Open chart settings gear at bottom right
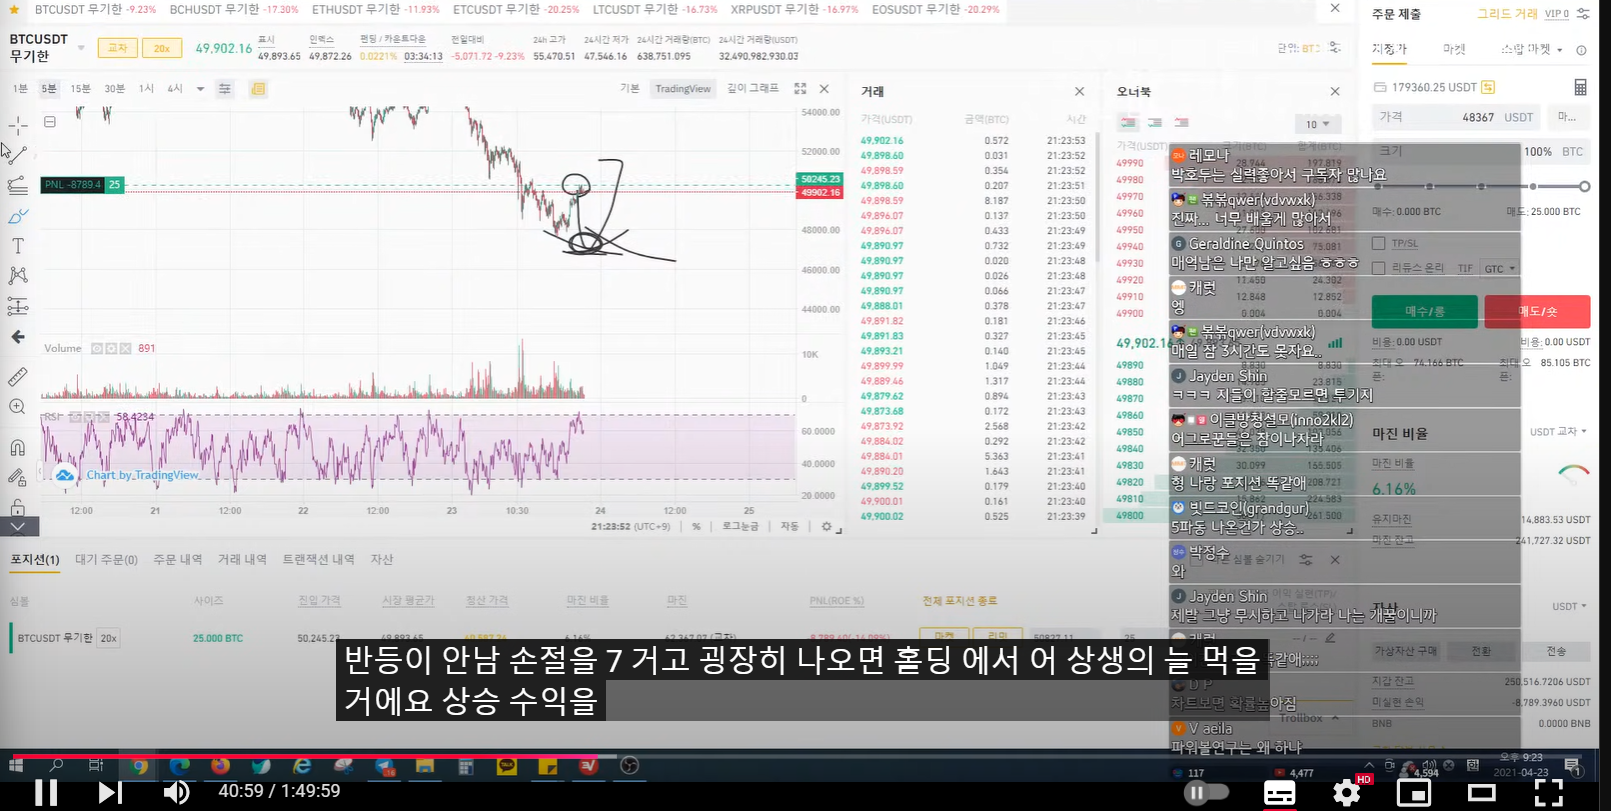Viewport: 1611px width, 811px height. (x=826, y=526)
